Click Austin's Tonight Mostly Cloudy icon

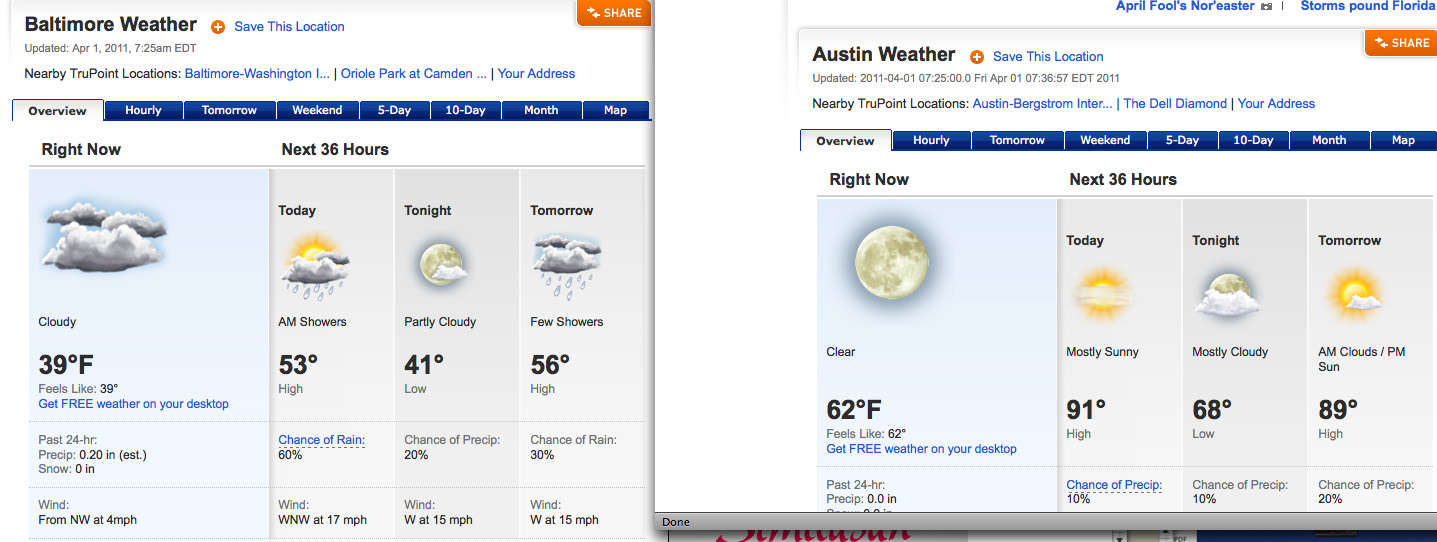click(x=1228, y=294)
